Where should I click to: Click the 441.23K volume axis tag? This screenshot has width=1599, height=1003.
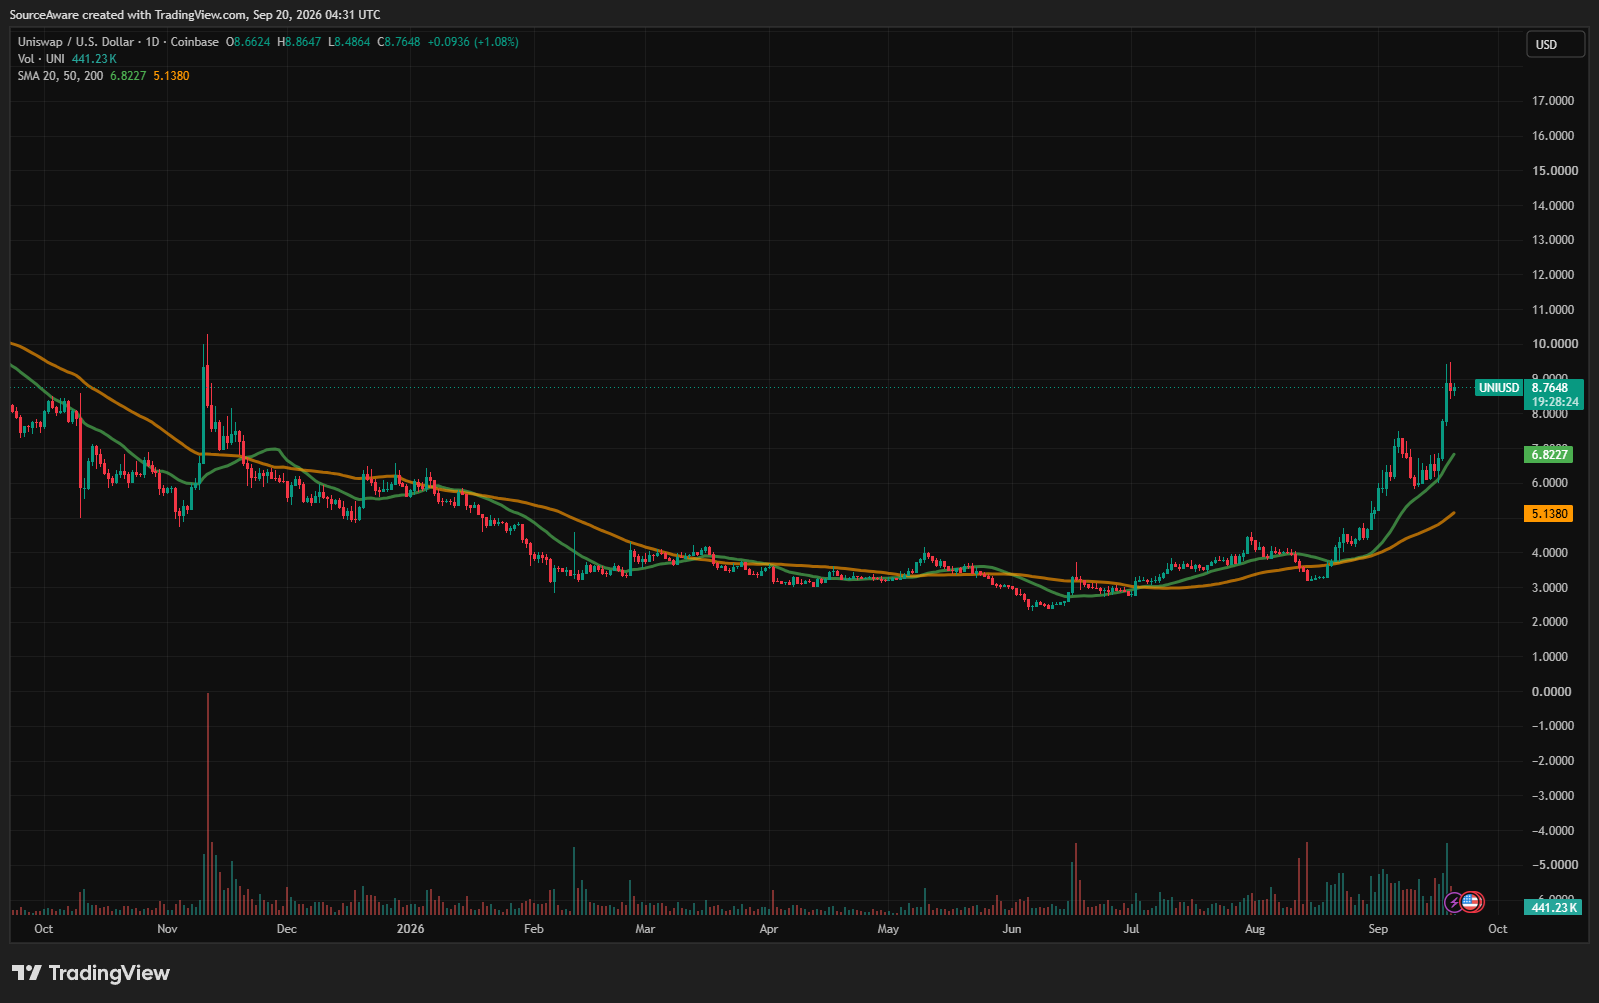coord(1554,907)
